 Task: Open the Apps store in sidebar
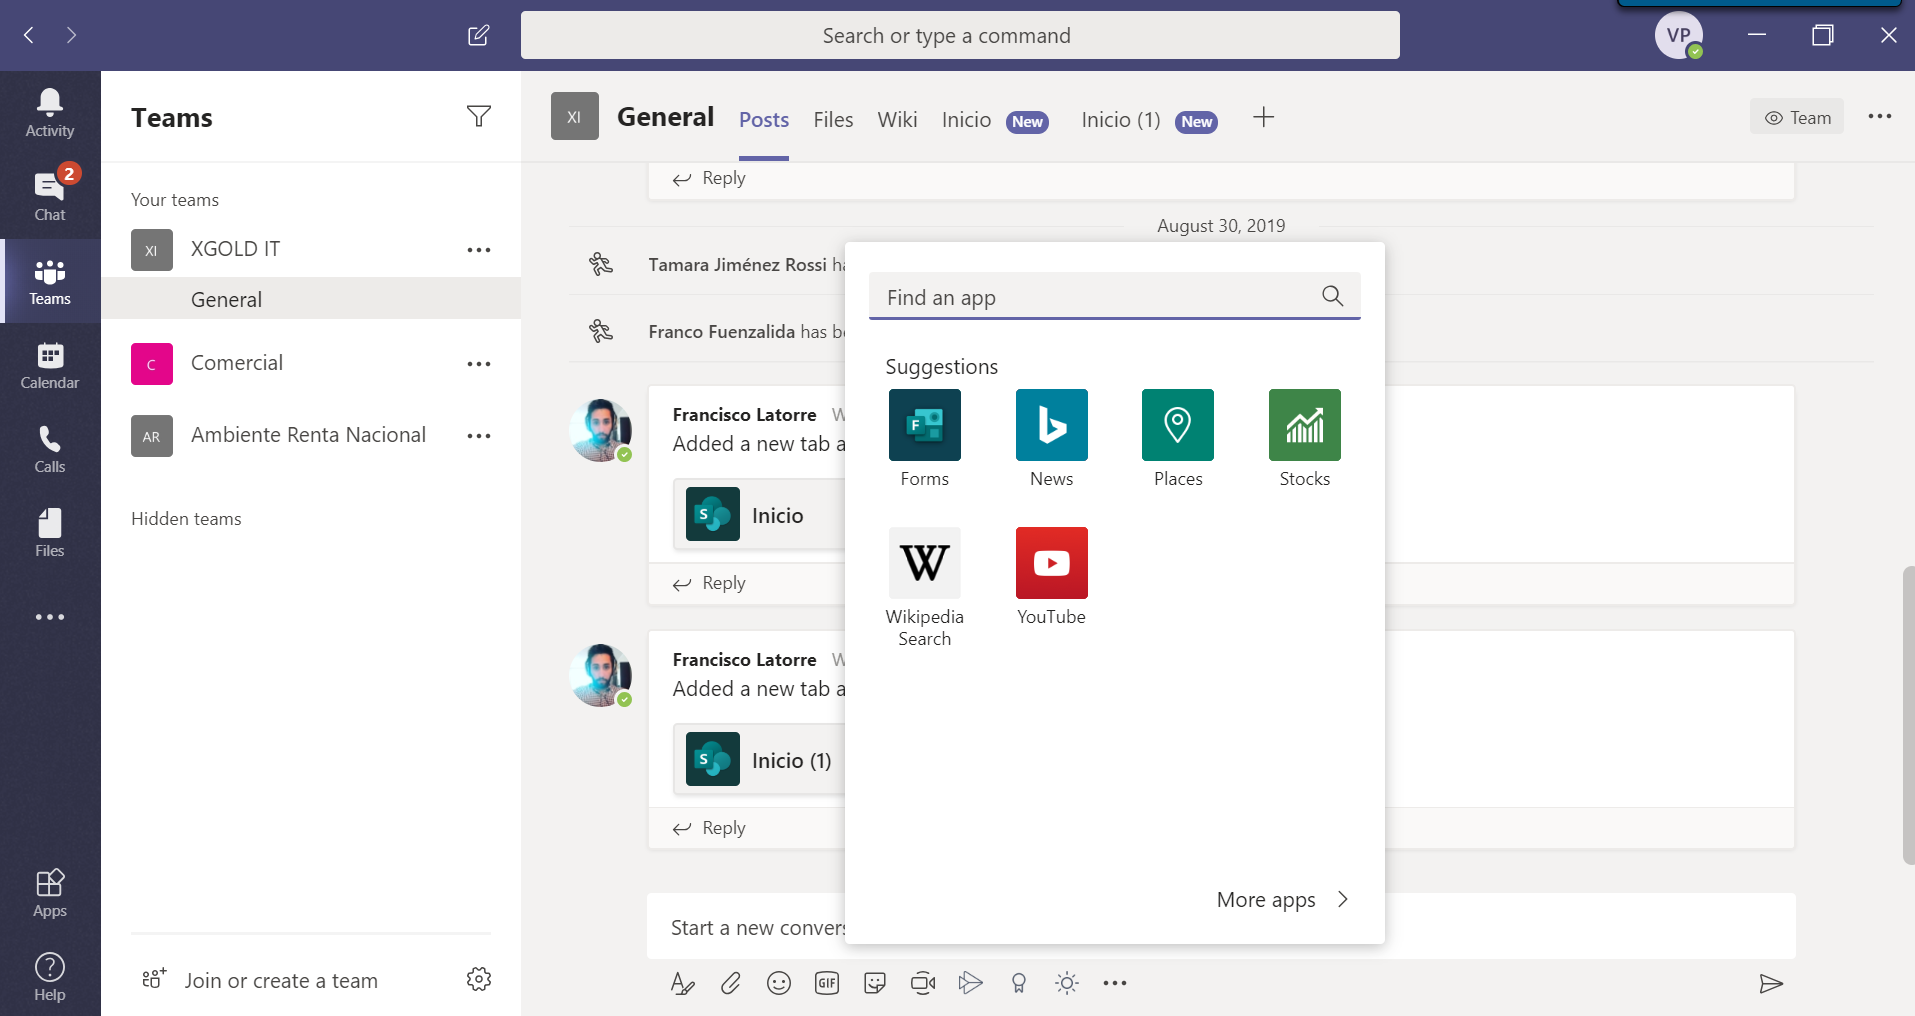click(x=50, y=893)
